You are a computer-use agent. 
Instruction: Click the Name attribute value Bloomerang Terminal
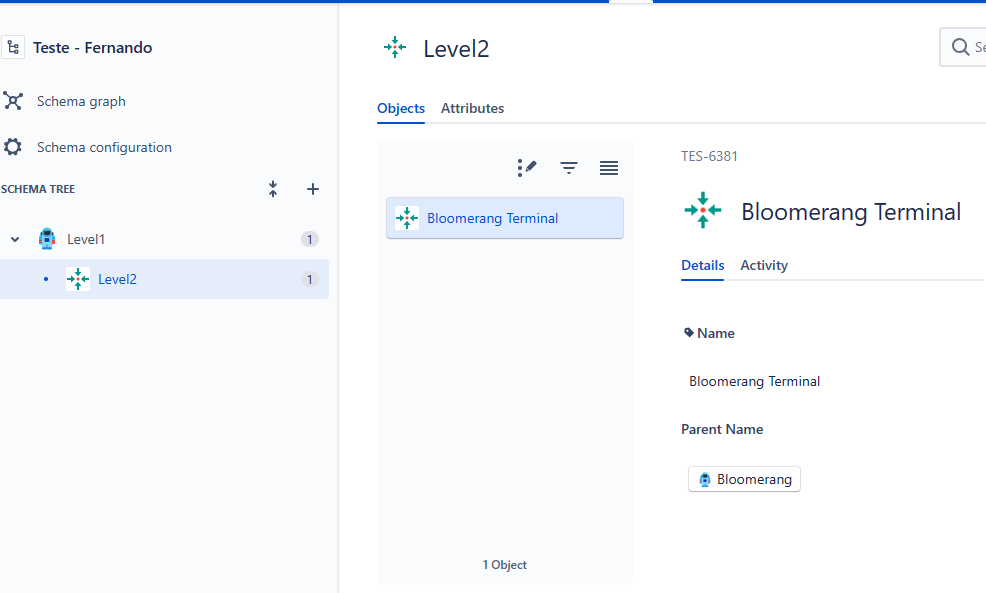755,381
